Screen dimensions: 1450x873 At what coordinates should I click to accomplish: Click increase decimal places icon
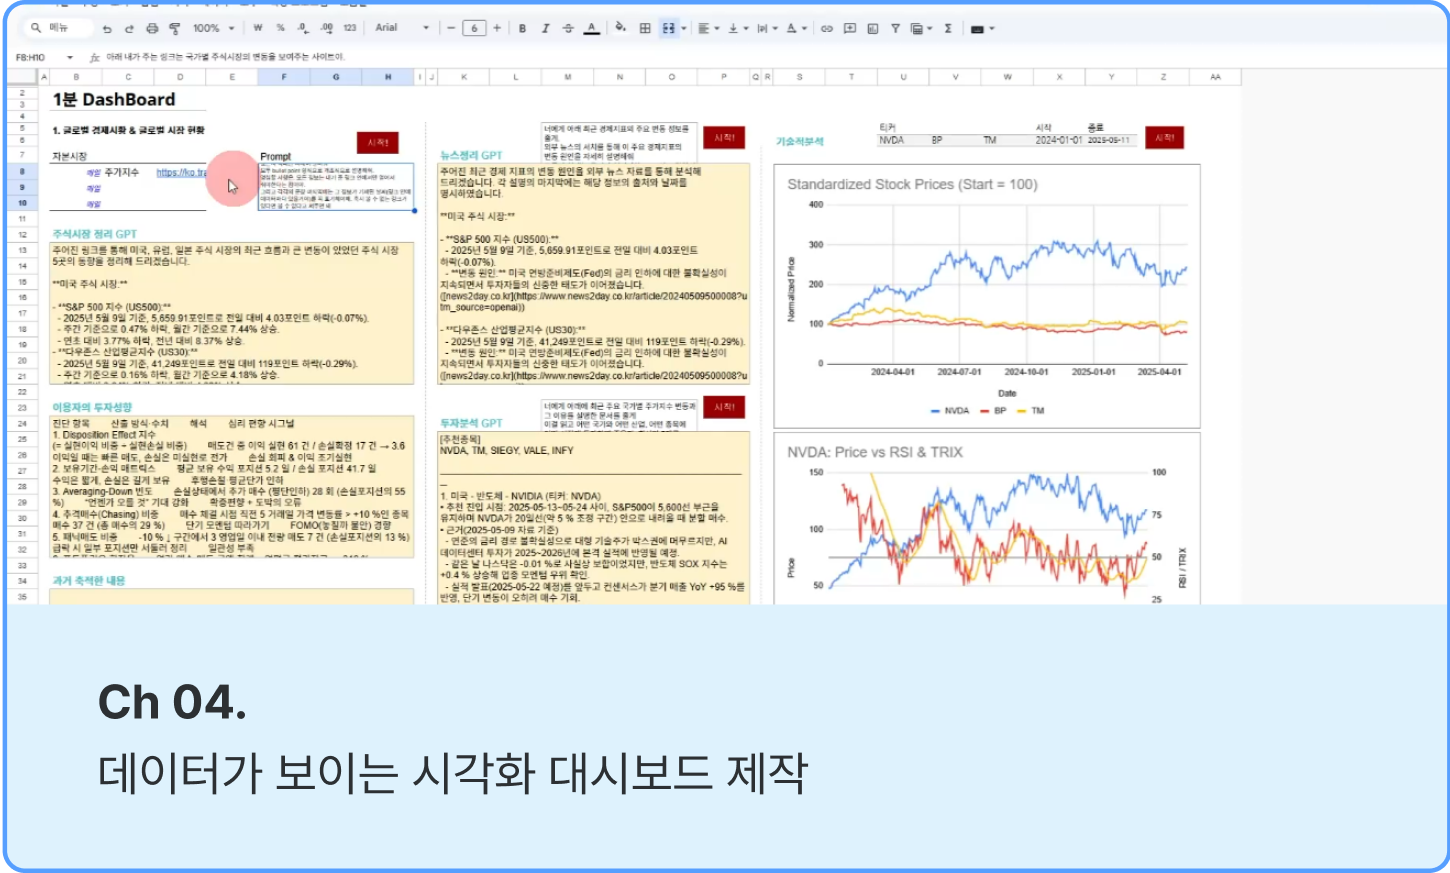point(327,28)
